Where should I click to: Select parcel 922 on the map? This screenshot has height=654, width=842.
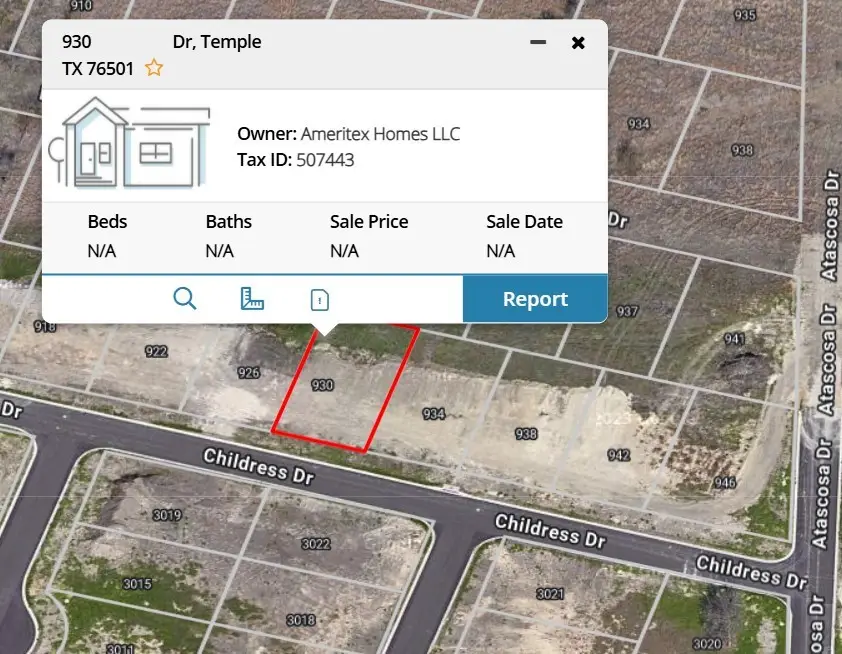pos(156,352)
